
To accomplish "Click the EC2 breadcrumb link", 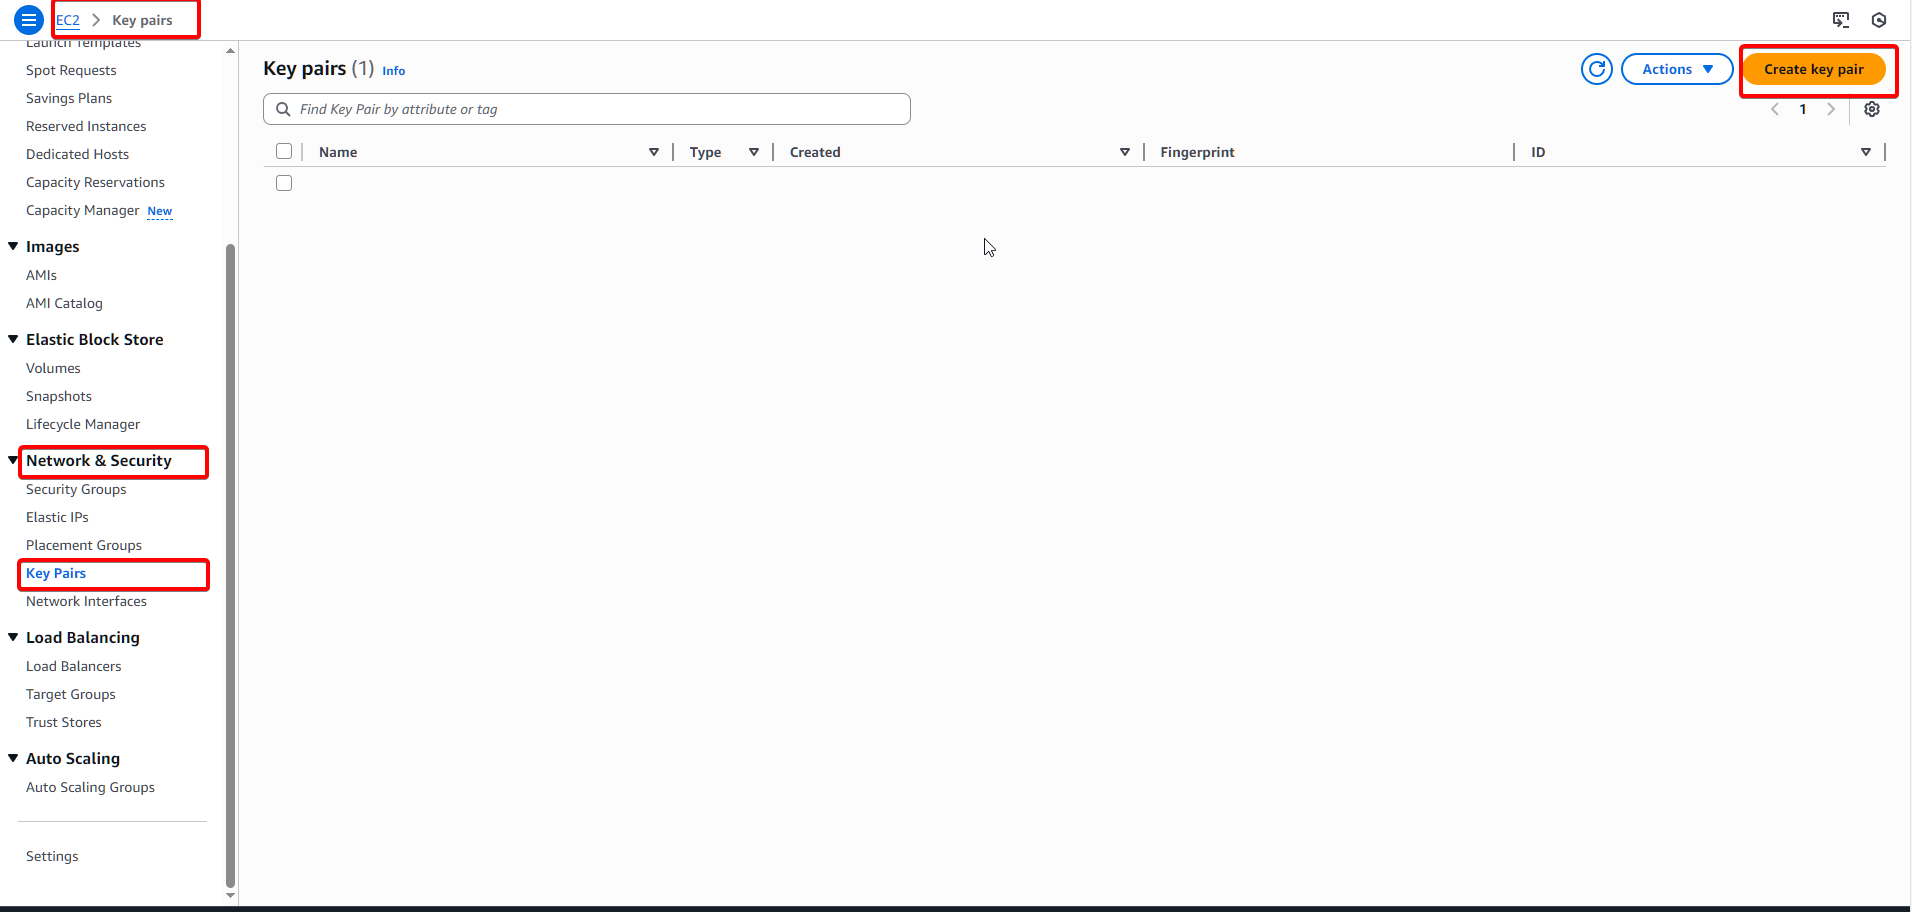I will [x=67, y=20].
